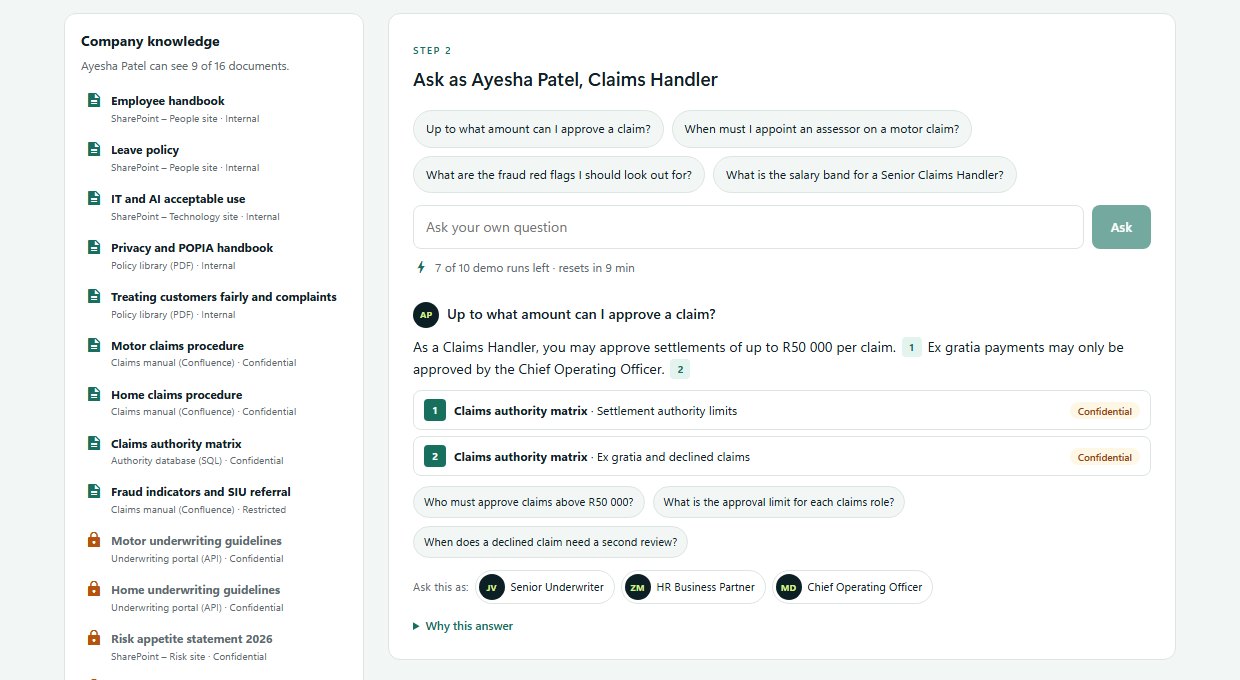Click the Motor claims procedure document icon

(94, 345)
